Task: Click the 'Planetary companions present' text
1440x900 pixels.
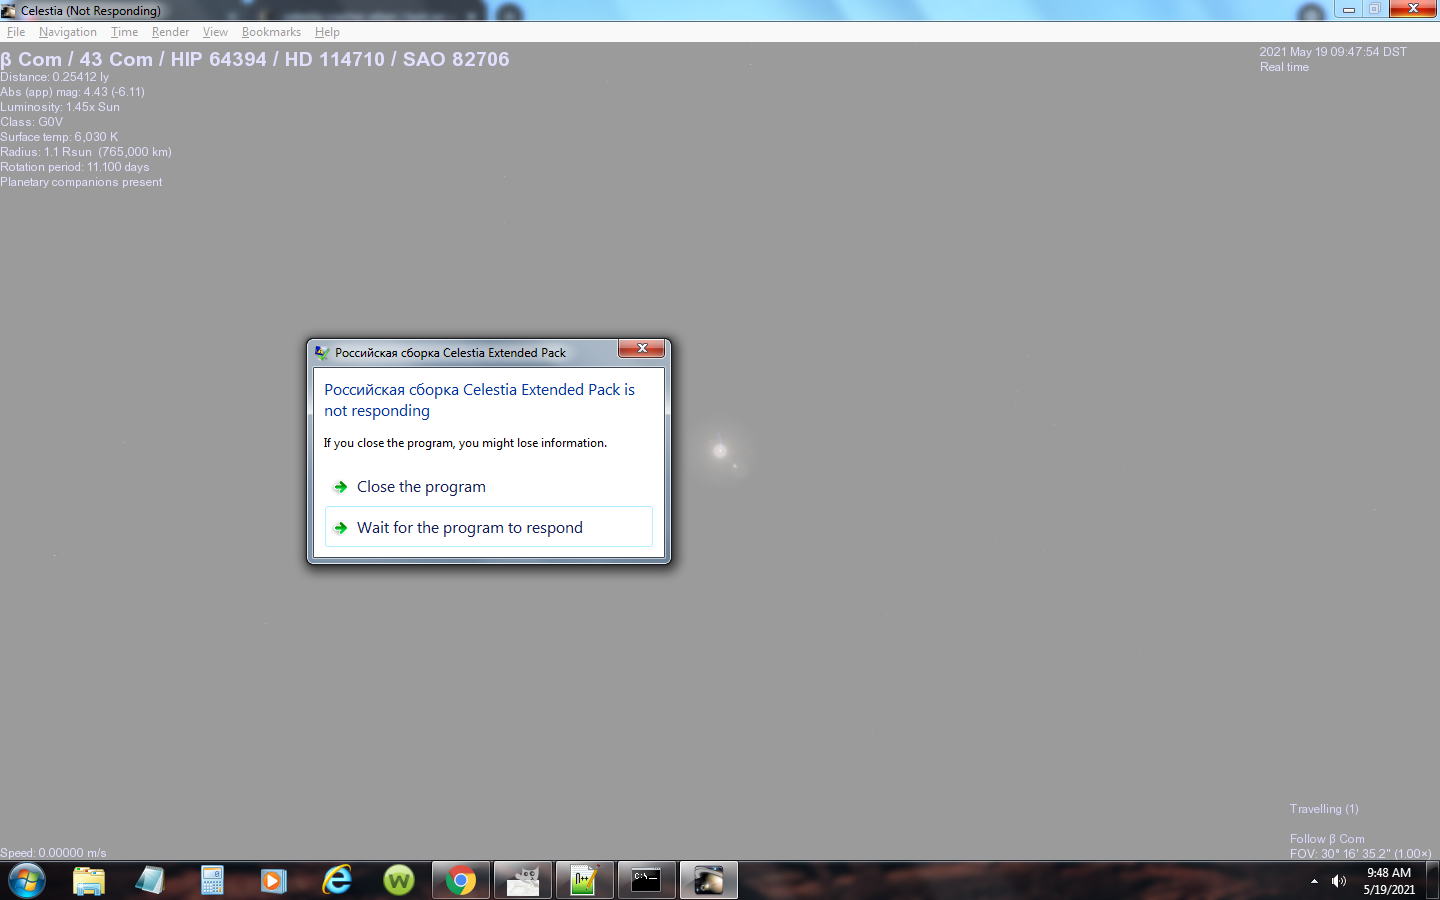Action: [x=81, y=182]
